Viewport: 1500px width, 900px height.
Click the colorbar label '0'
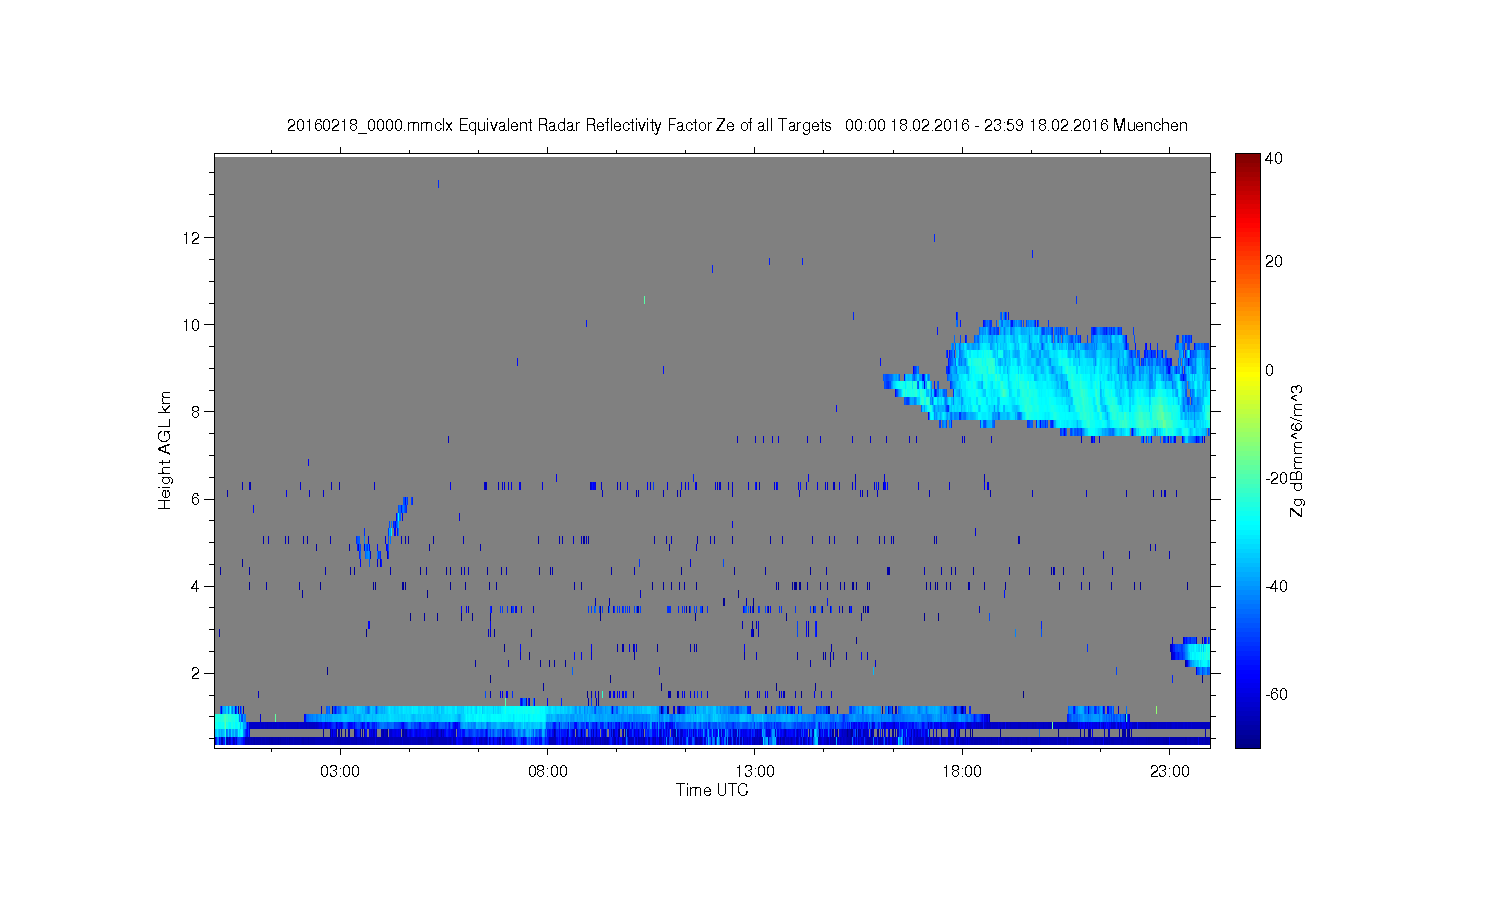(1270, 370)
